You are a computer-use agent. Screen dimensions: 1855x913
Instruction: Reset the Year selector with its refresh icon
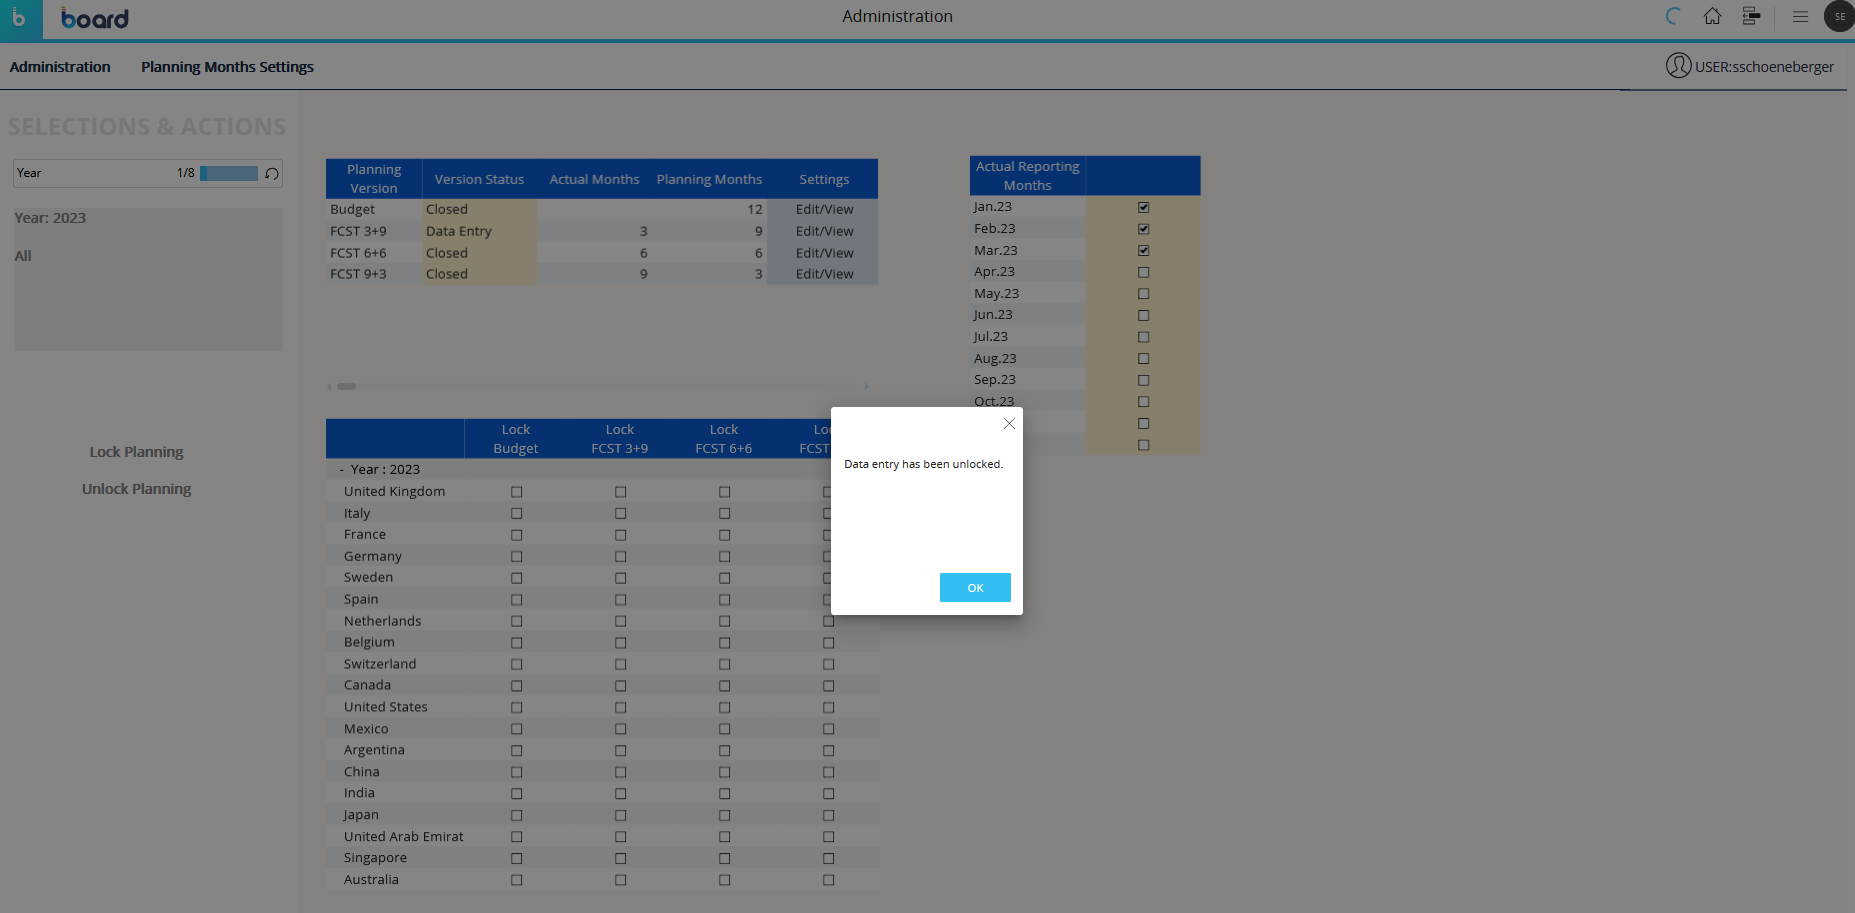[272, 173]
